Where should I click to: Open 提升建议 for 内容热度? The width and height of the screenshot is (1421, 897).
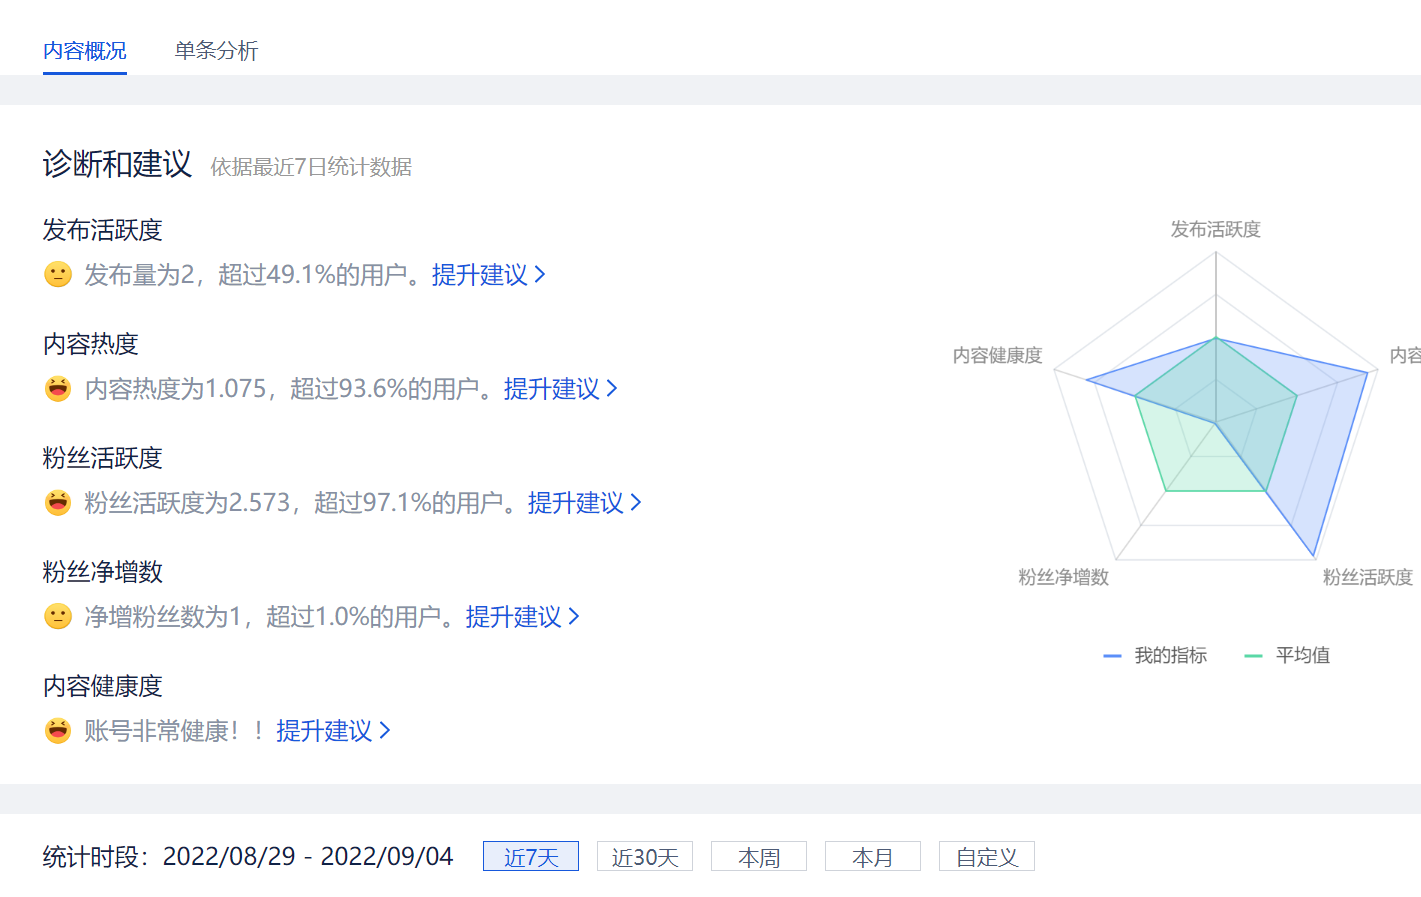coord(552,389)
